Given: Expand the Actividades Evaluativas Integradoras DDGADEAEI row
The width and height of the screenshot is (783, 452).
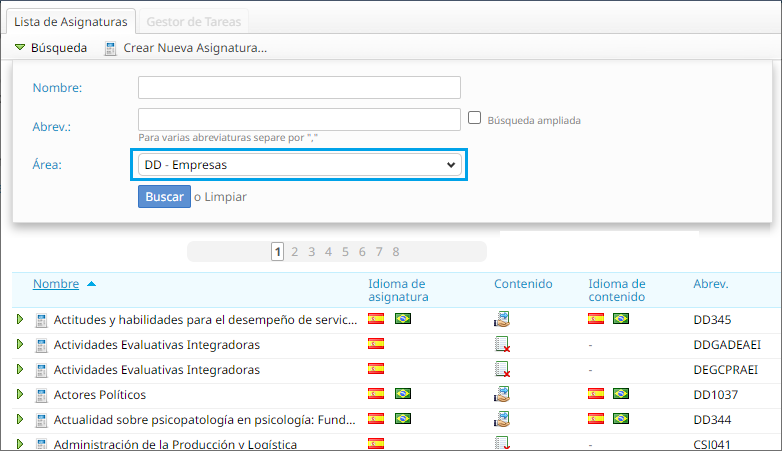Looking at the screenshot, I should pyautogui.click(x=20, y=344).
